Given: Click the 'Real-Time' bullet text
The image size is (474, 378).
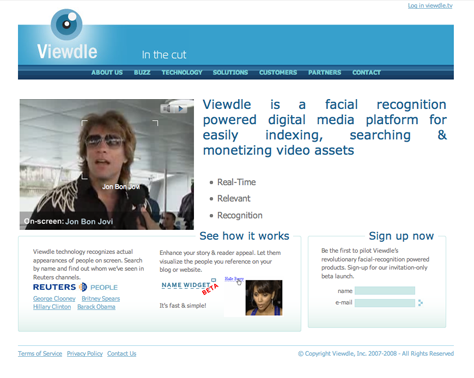Looking at the screenshot, I should pyautogui.click(x=237, y=182).
